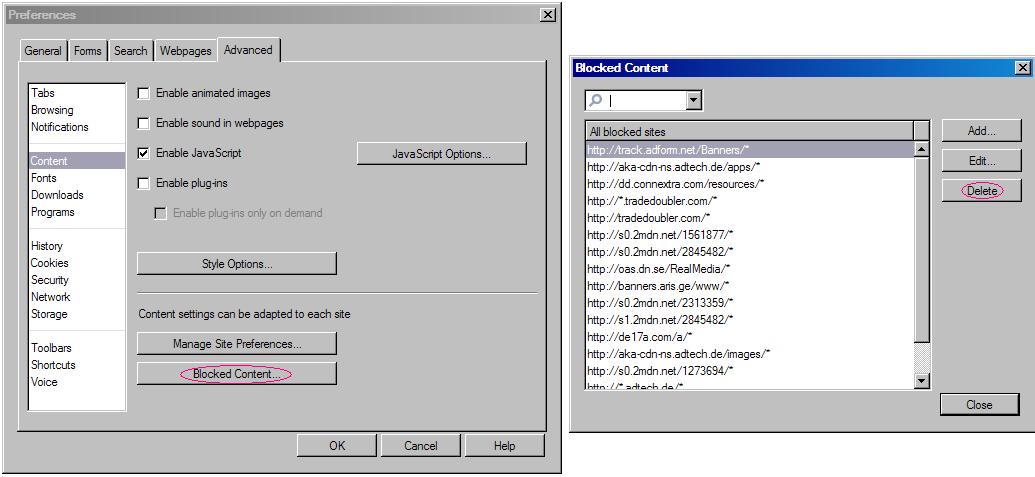Select http://s1.2mdn.net/2845482/* entry
This screenshot has width=1035, height=477.
tap(749, 320)
